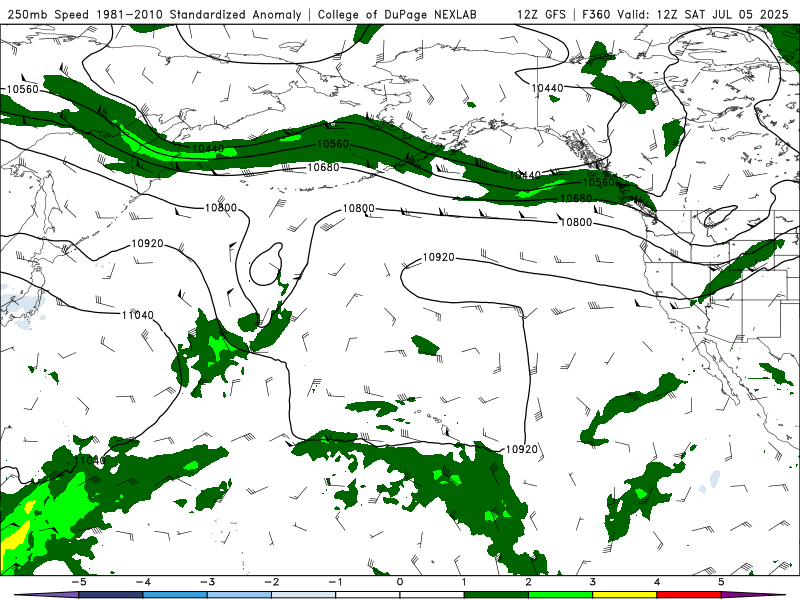Select the light blue -3 to -2 colorbar segment
This screenshot has width=800, height=600.
click(239, 595)
